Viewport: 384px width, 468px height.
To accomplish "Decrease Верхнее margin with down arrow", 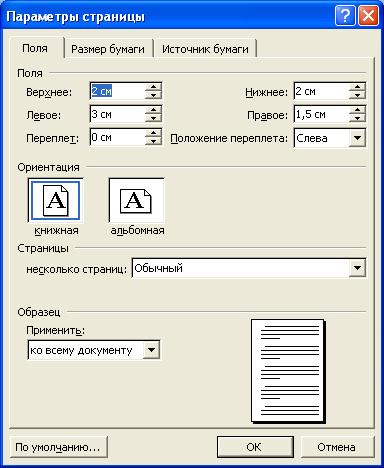I will click(x=153, y=95).
